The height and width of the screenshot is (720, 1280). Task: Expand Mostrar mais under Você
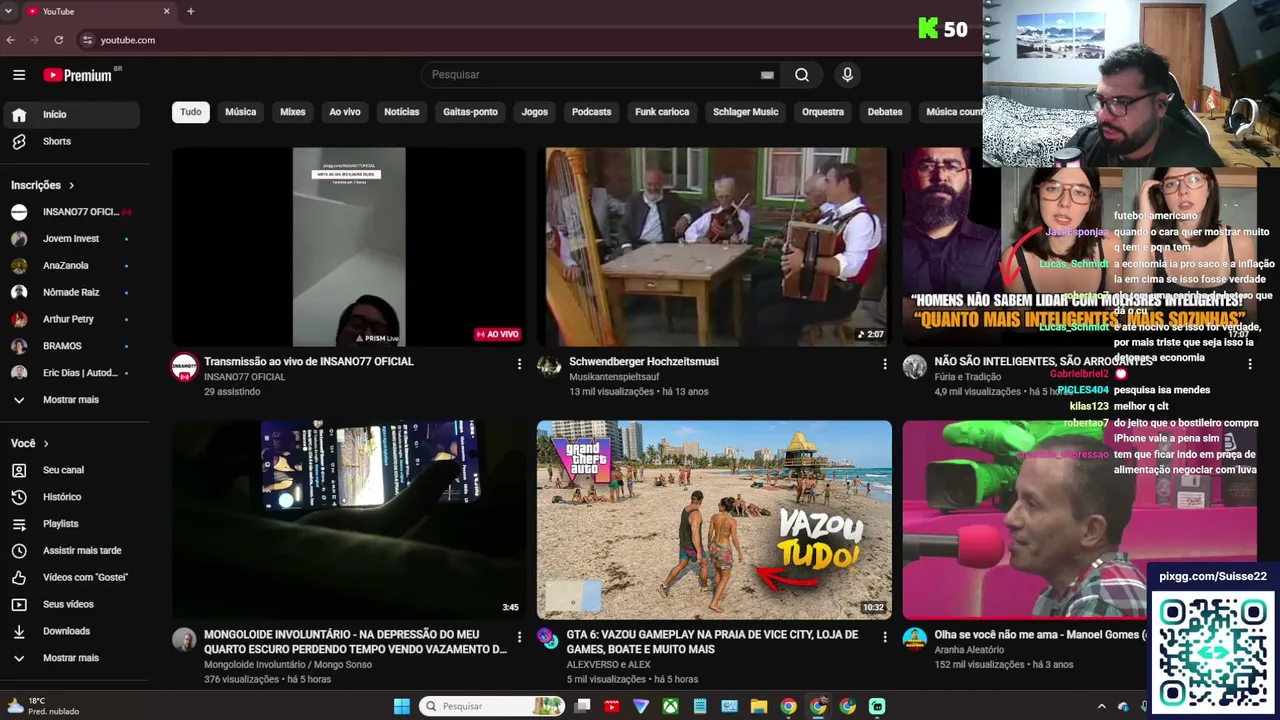pos(71,658)
